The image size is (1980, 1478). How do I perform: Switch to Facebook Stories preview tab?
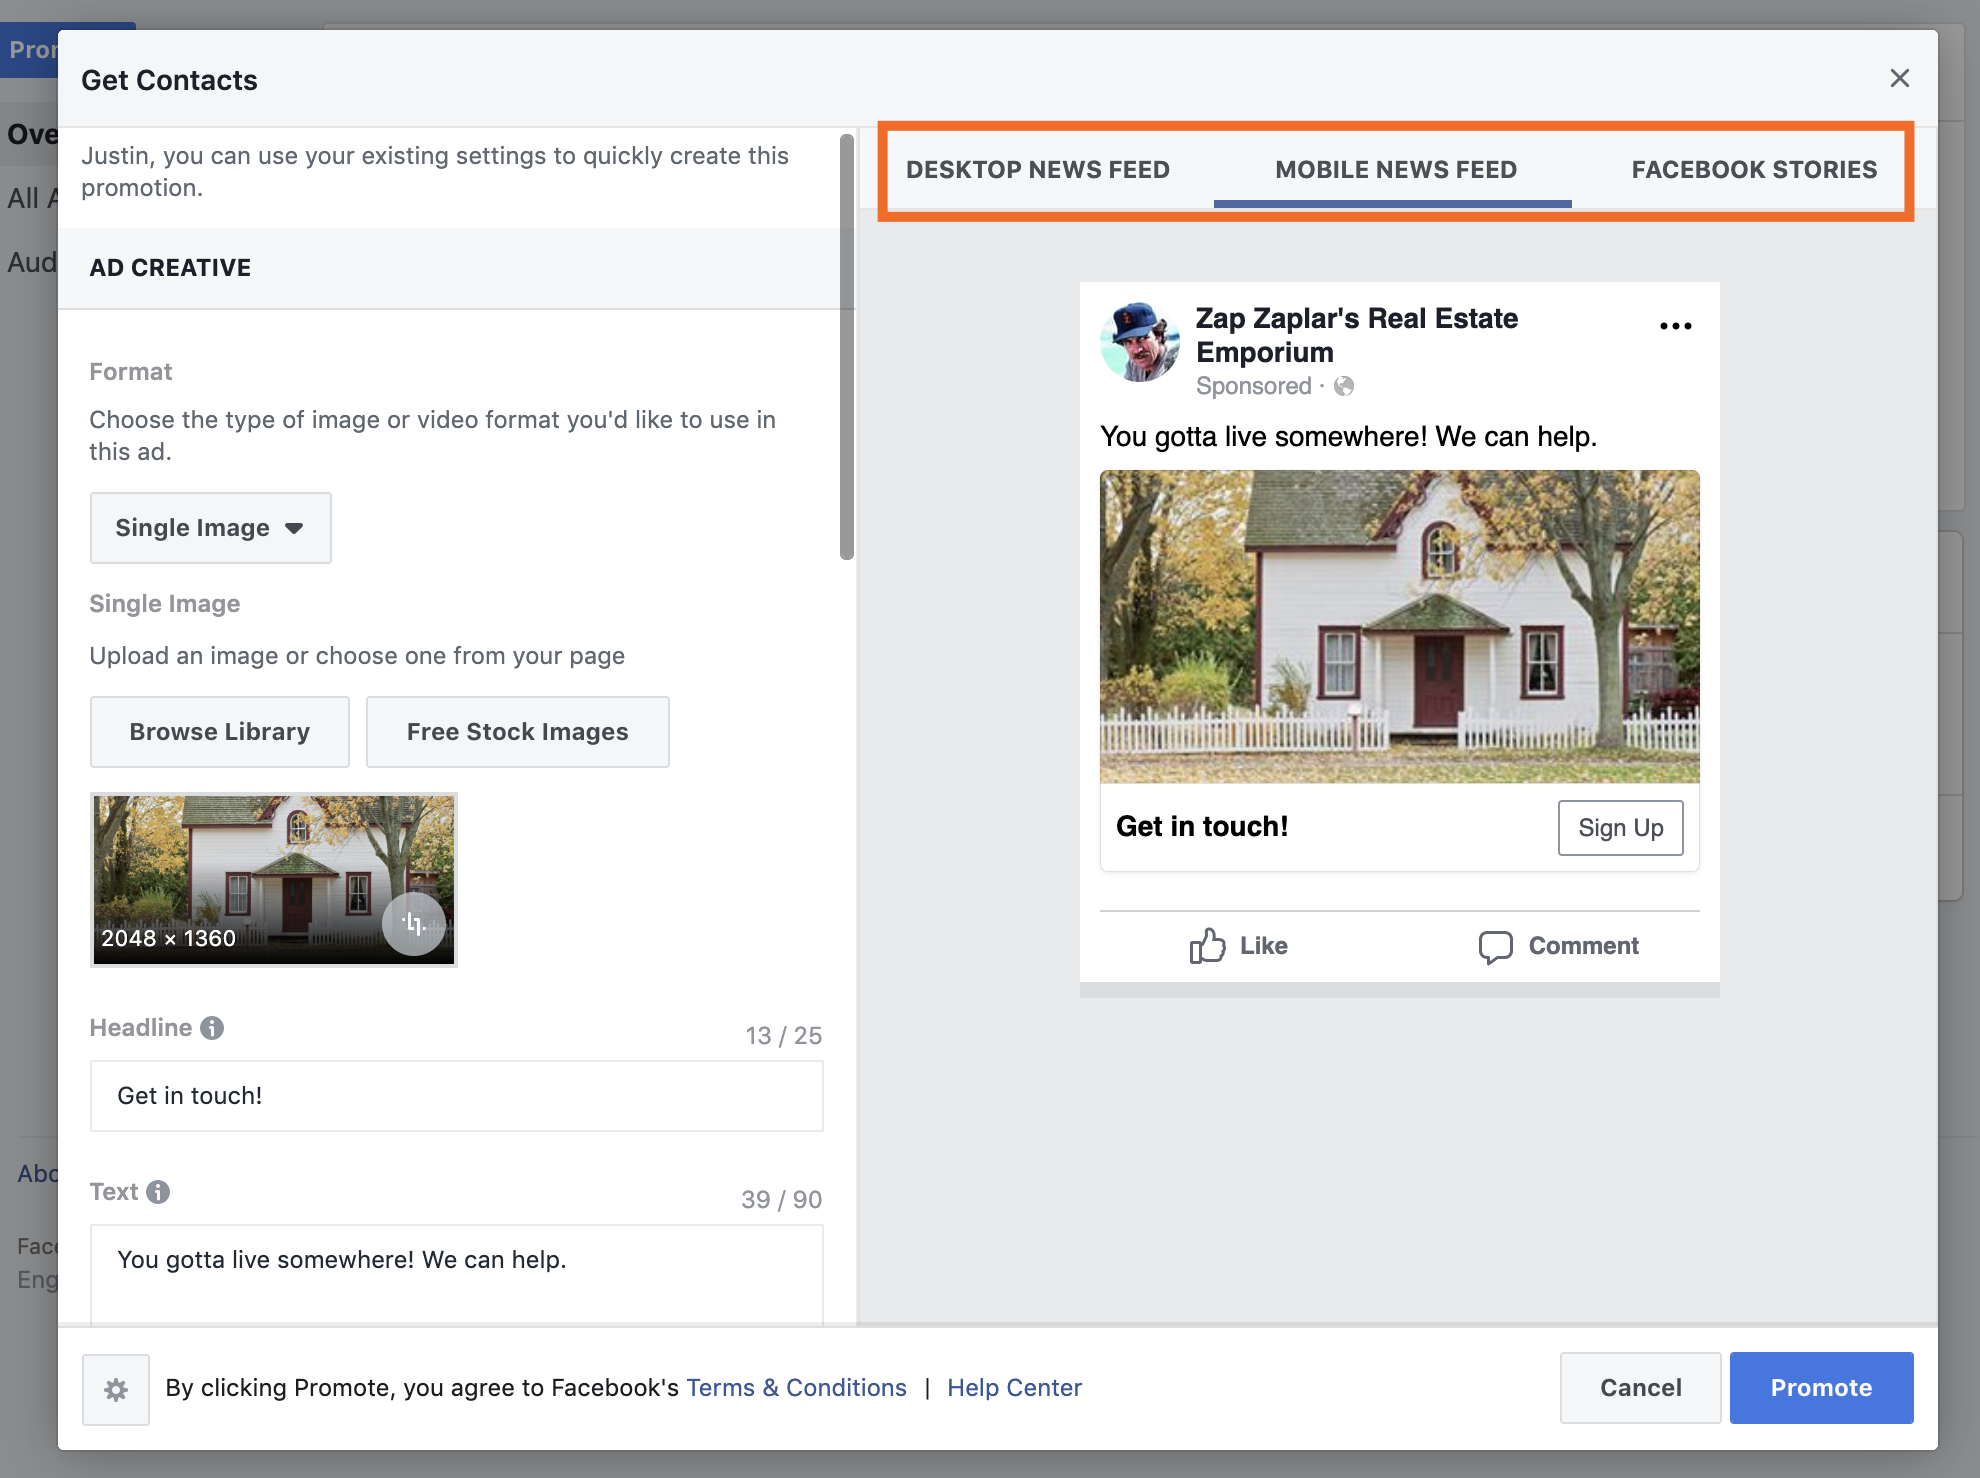(x=1754, y=170)
